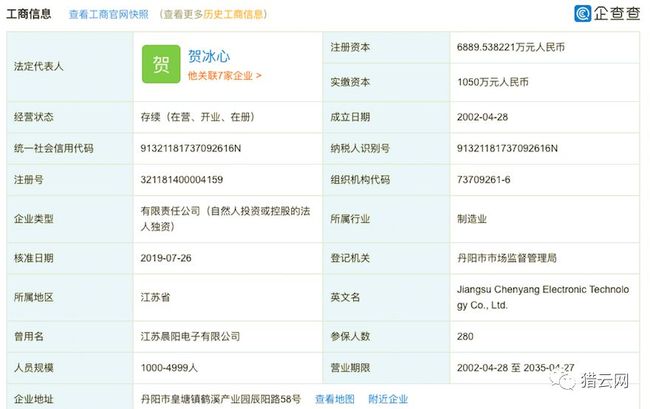
Task: Click the 法定代表人 label cell
Action: [70, 66]
